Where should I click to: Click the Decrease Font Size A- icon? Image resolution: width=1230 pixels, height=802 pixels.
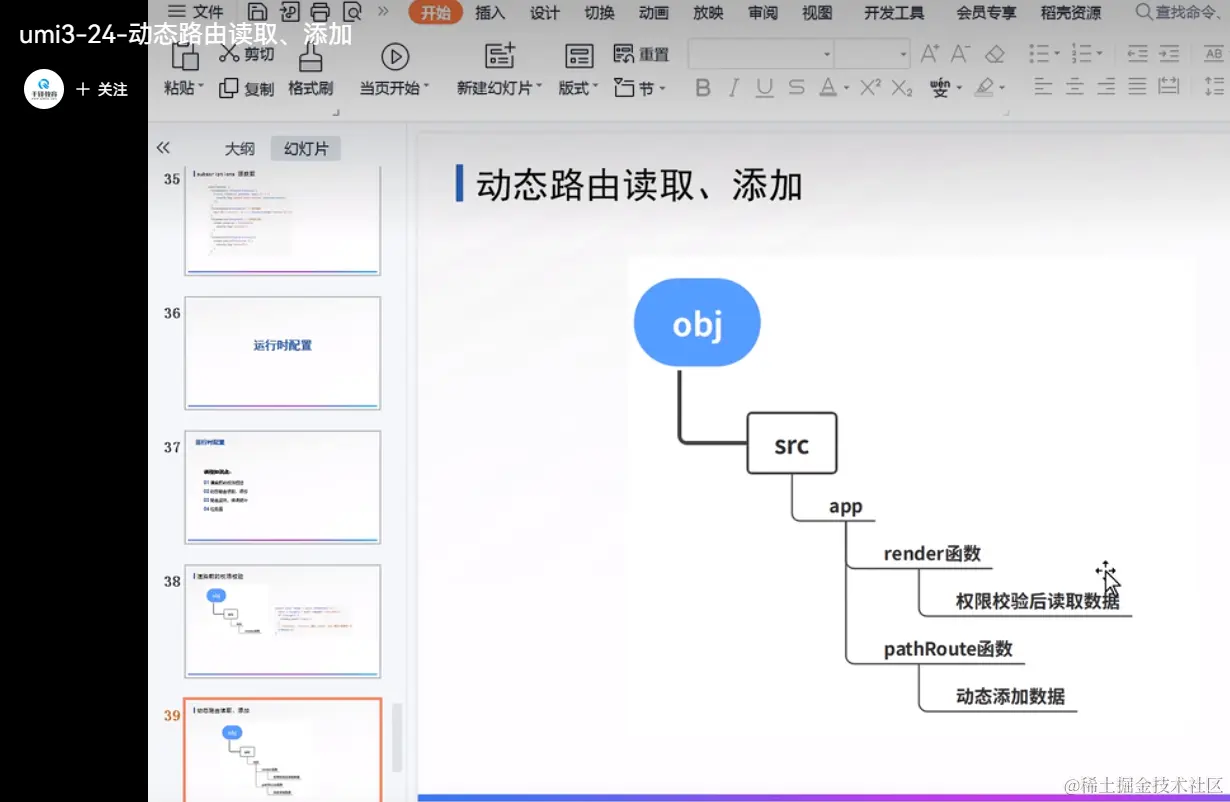click(961, 53)
